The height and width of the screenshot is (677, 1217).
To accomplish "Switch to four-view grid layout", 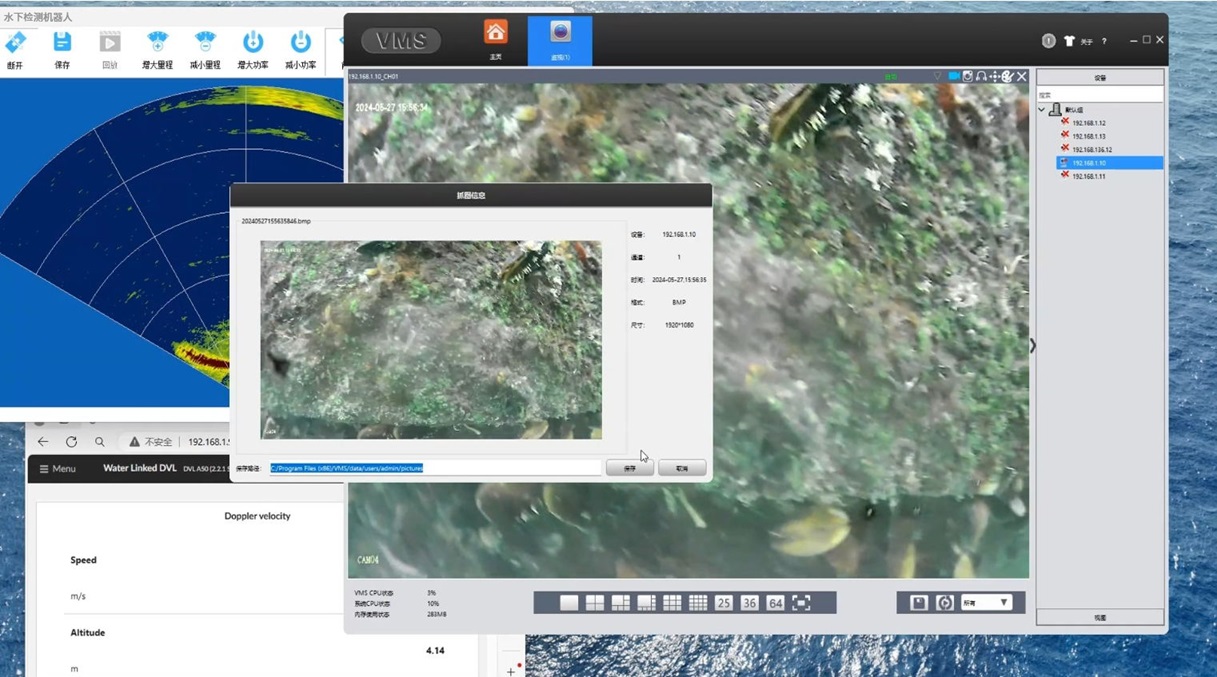I will pos(595,603).
